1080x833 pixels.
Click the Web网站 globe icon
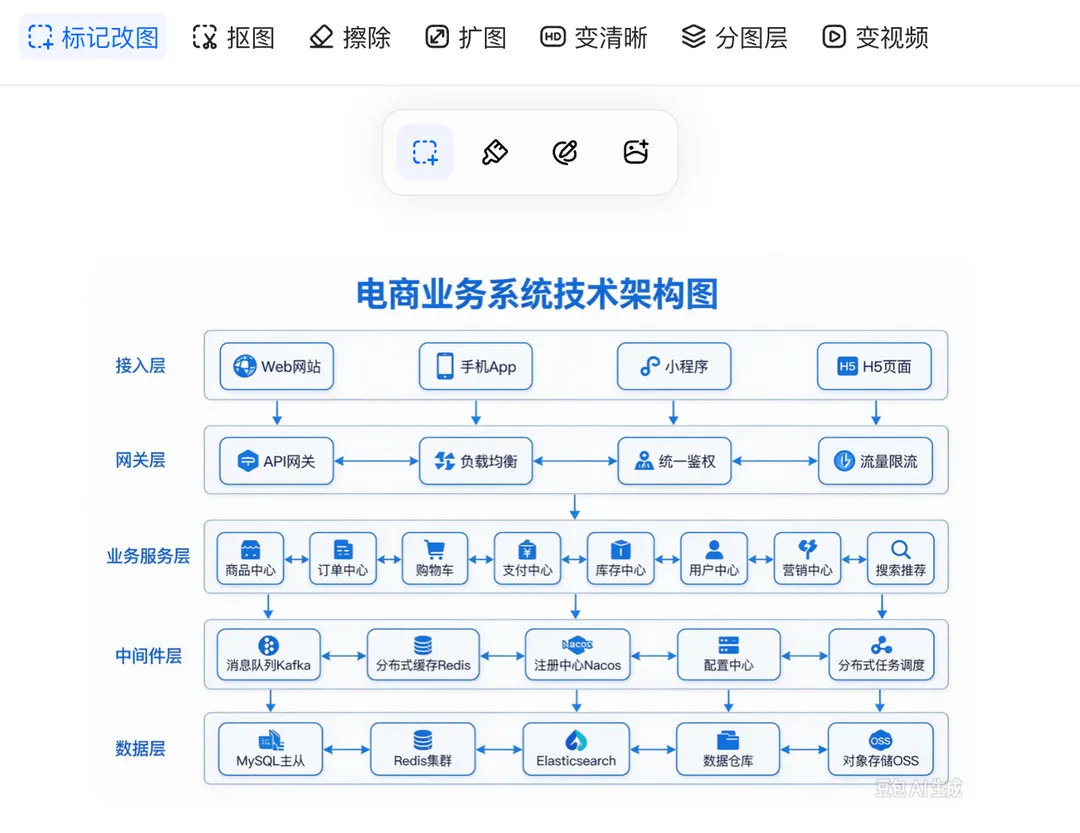(245, 366)
